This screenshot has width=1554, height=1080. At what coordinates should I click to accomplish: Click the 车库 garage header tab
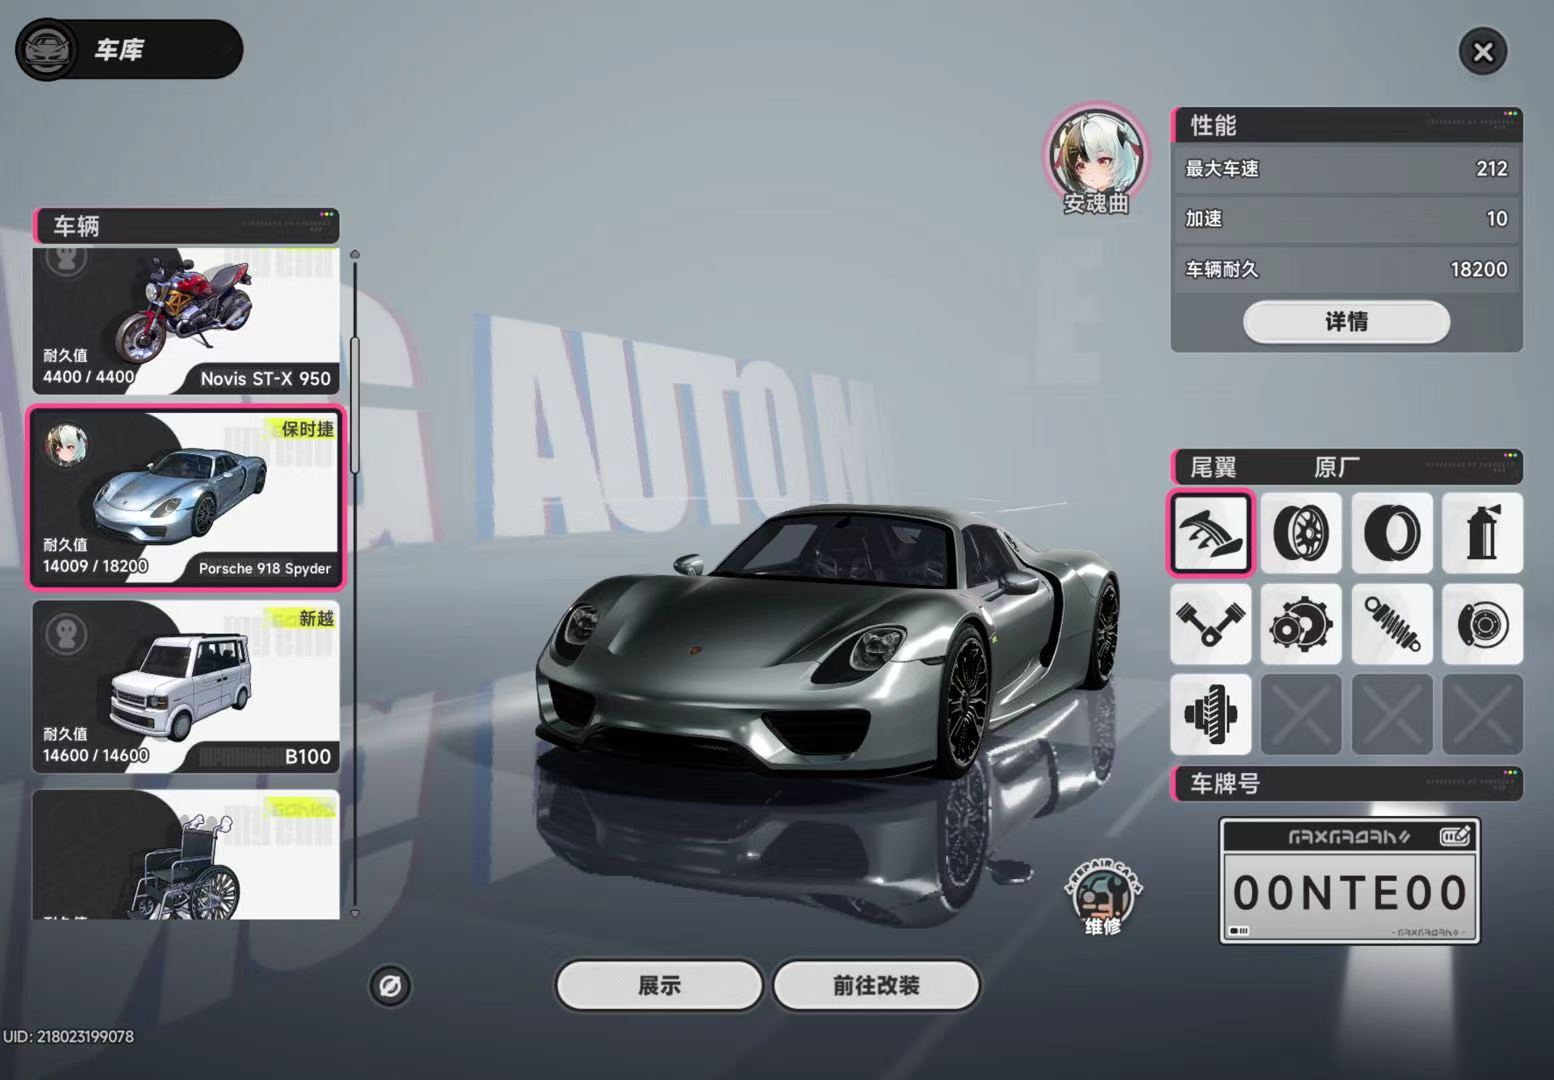[x=129, y=49]
